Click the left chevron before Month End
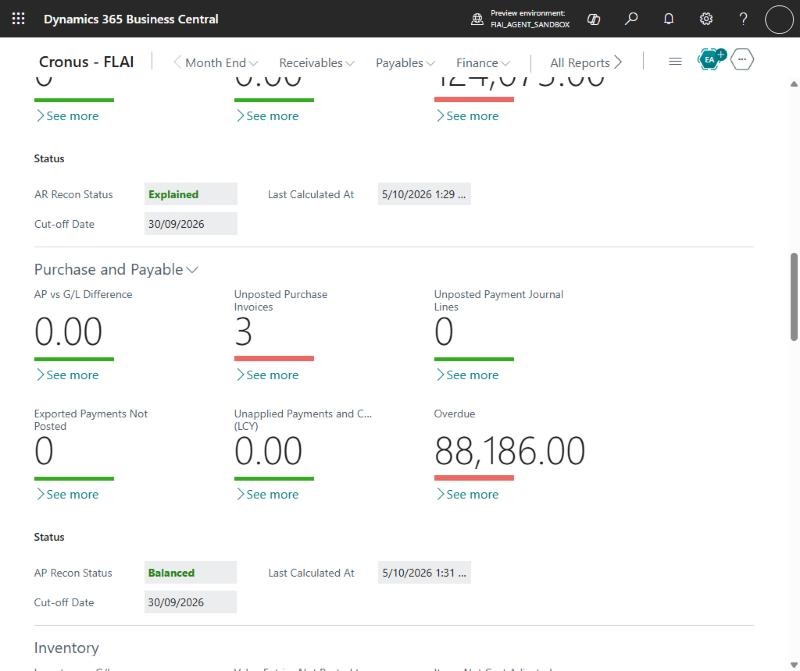 pyautogui.click(x=177, y=62)
